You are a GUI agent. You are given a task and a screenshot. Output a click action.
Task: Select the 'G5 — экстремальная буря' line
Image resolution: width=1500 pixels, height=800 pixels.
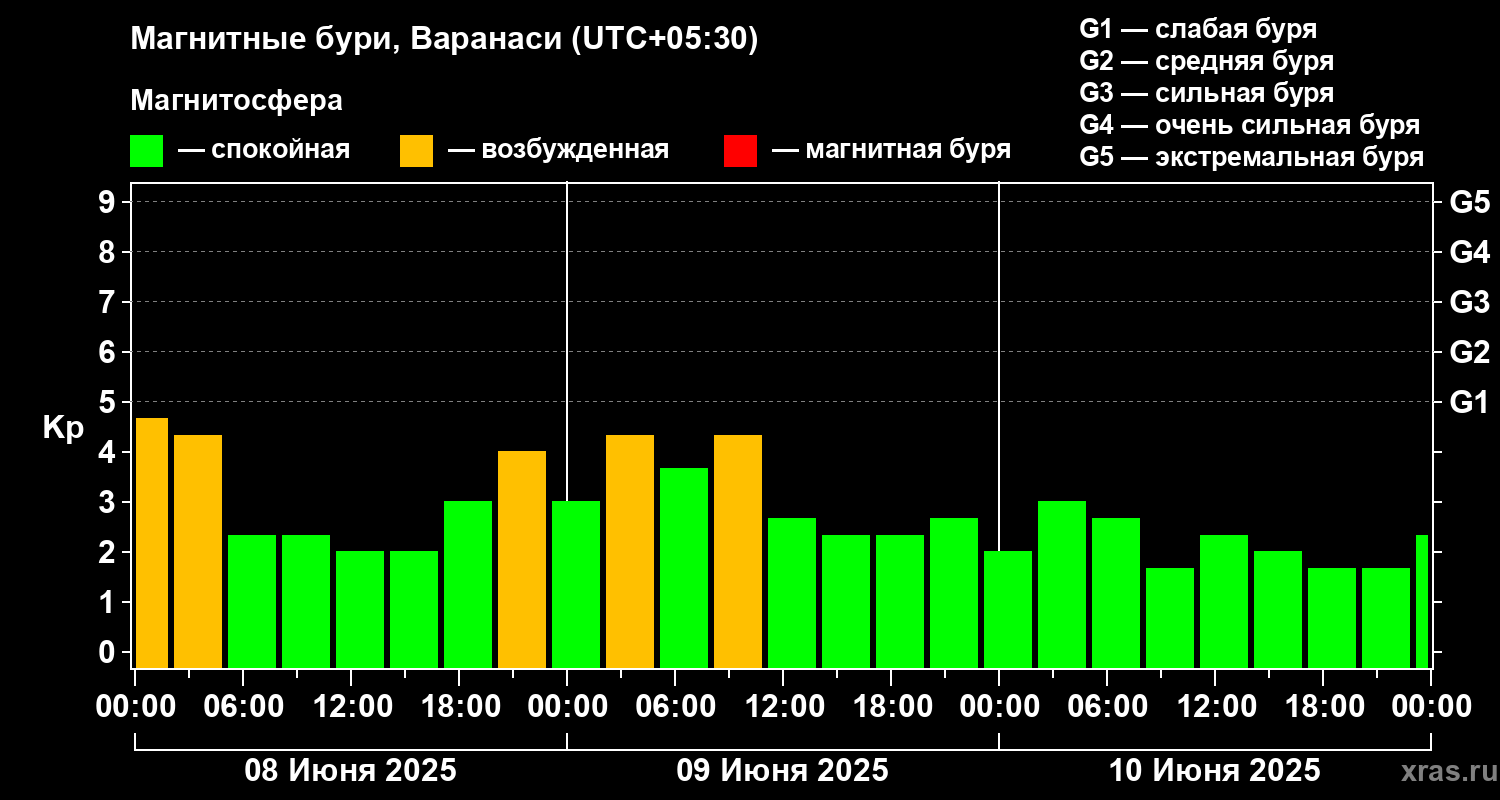[1252, 157]
